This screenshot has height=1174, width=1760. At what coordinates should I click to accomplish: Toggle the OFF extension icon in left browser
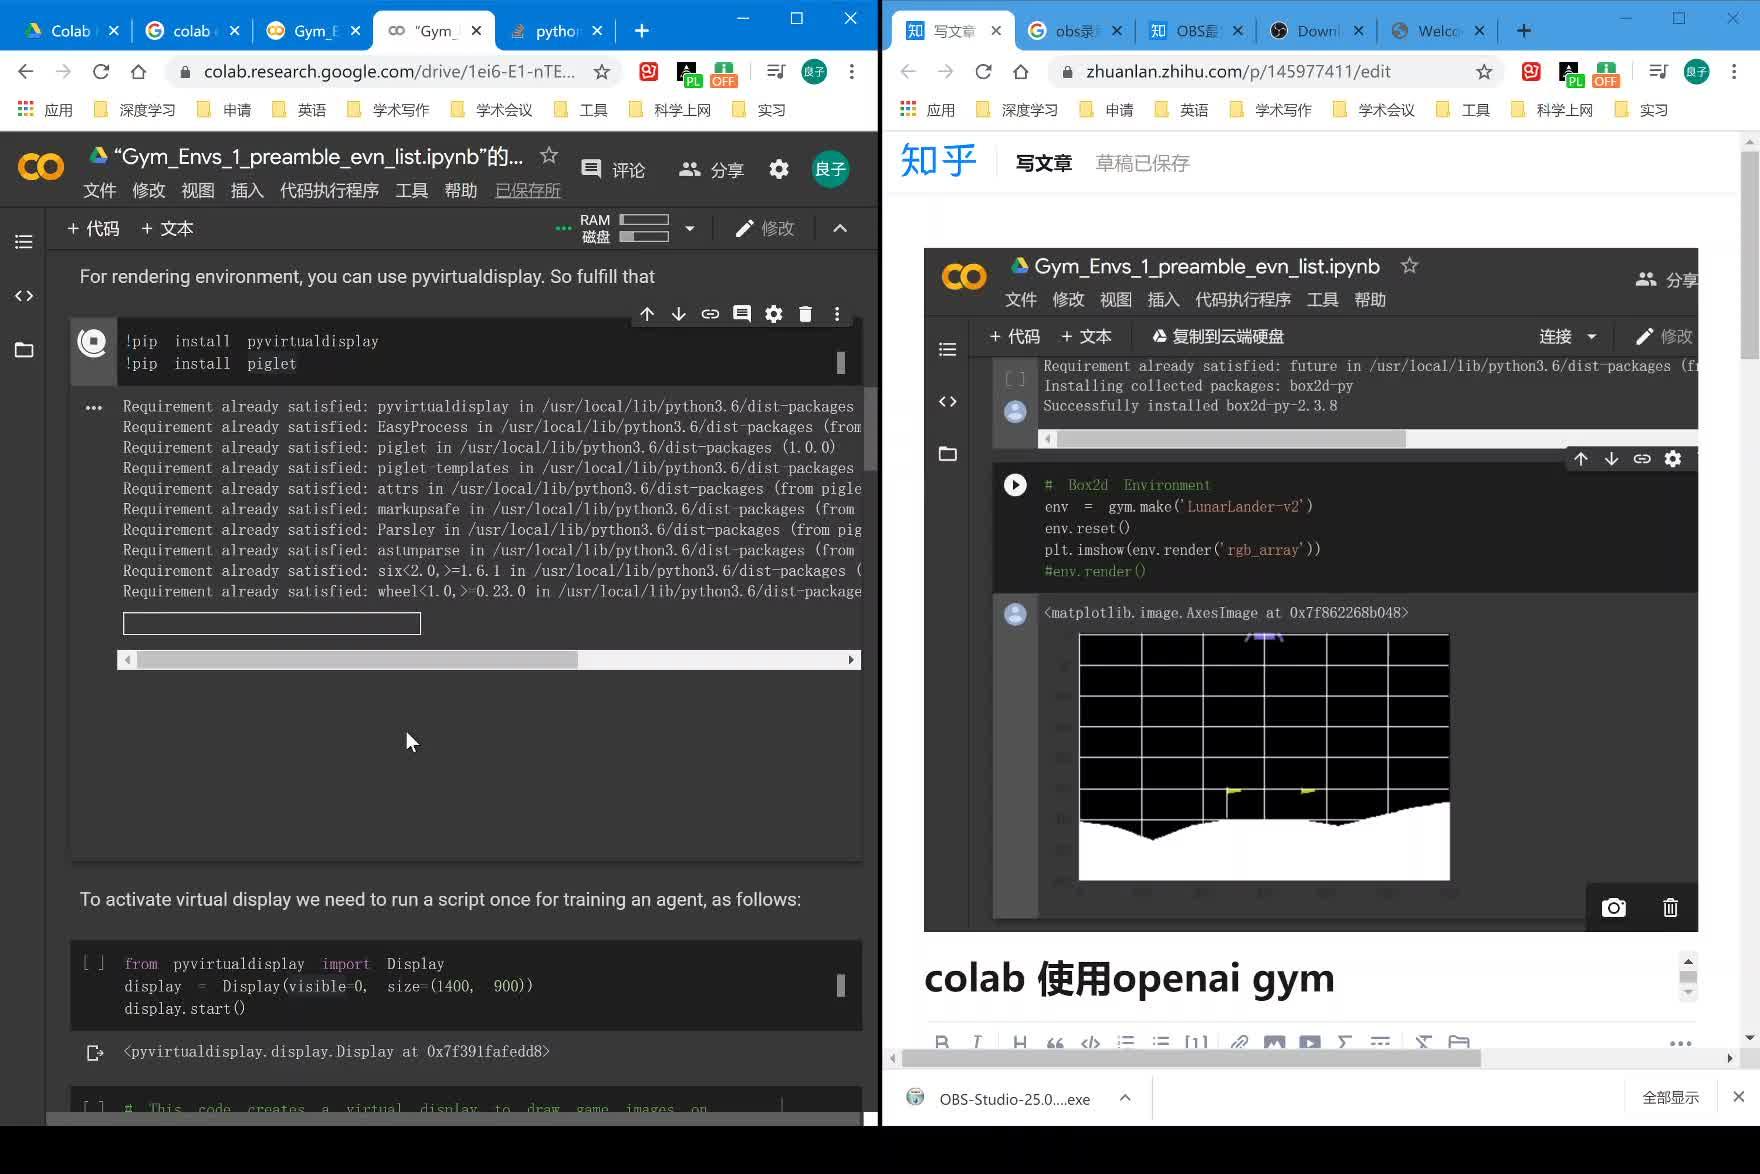tap(723, 73)
